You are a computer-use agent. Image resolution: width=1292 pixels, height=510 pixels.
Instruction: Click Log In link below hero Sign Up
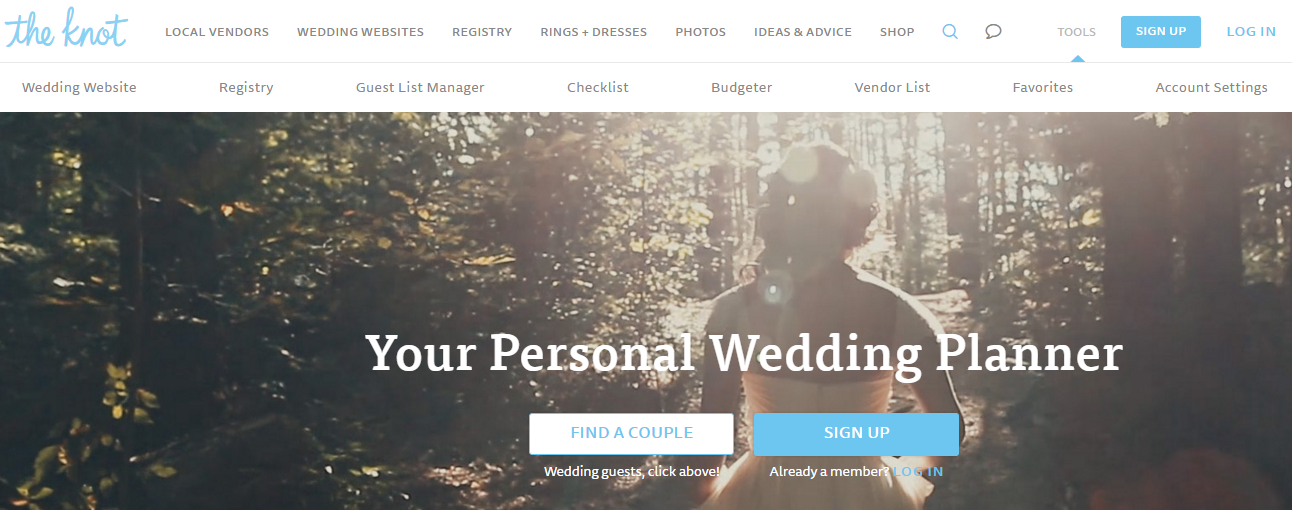click(x=918, y=471)
